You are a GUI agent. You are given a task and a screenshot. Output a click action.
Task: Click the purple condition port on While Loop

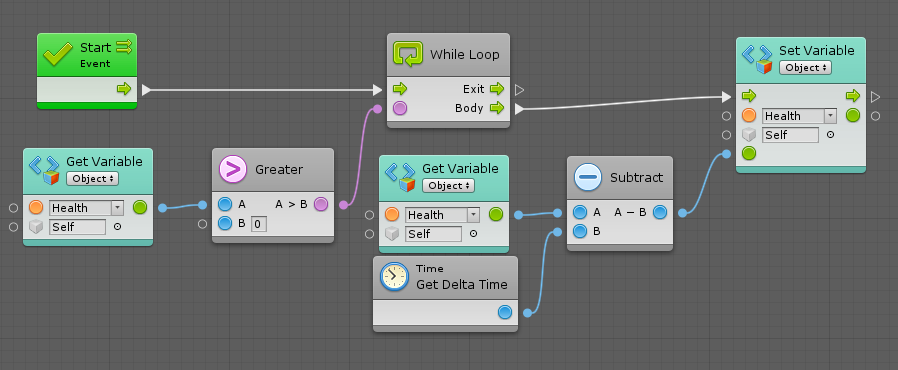coord(400,108)
